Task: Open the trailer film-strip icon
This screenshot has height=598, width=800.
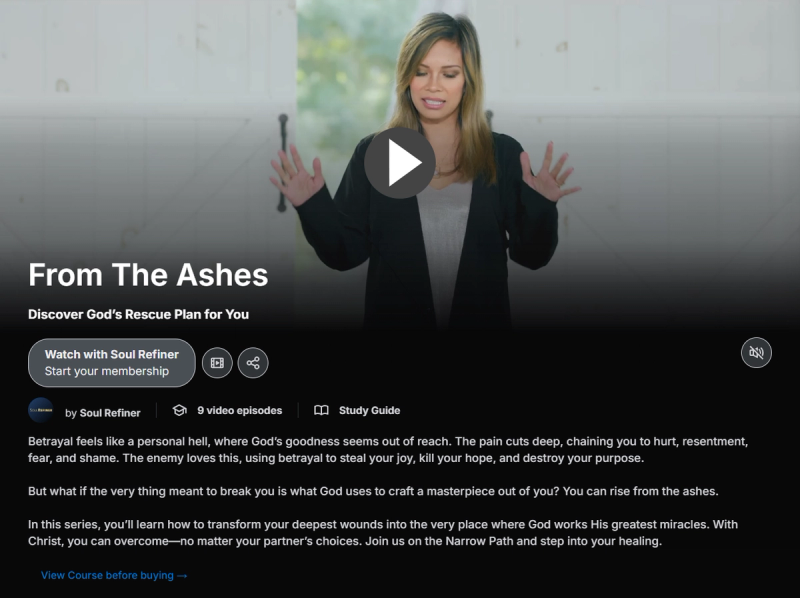Action: (217, 363)
